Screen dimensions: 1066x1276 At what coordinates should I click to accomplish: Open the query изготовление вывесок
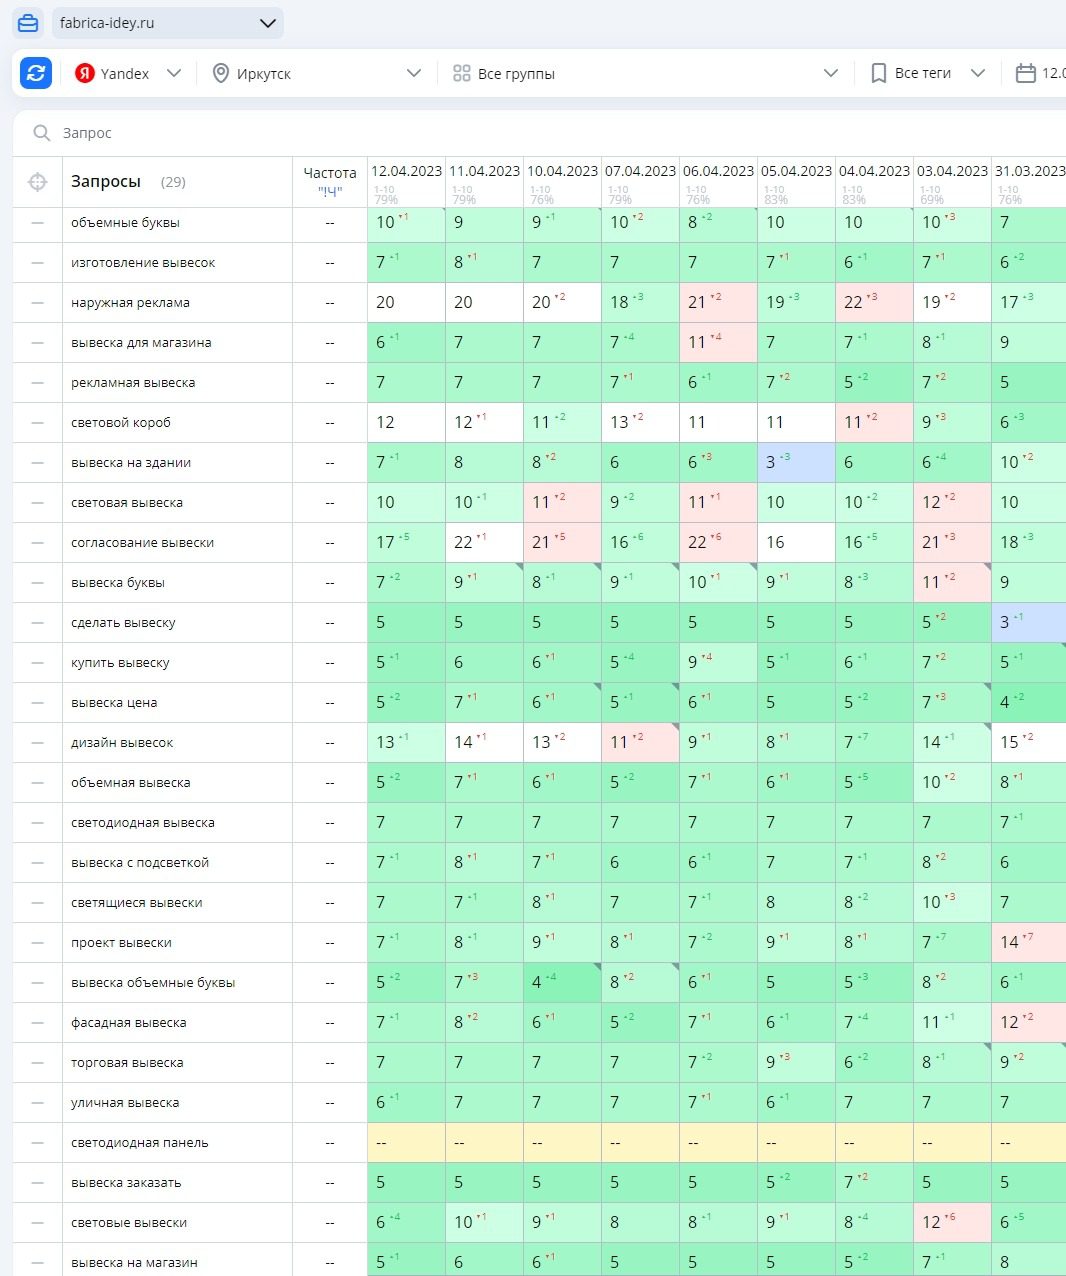click(x=143, y=263)
